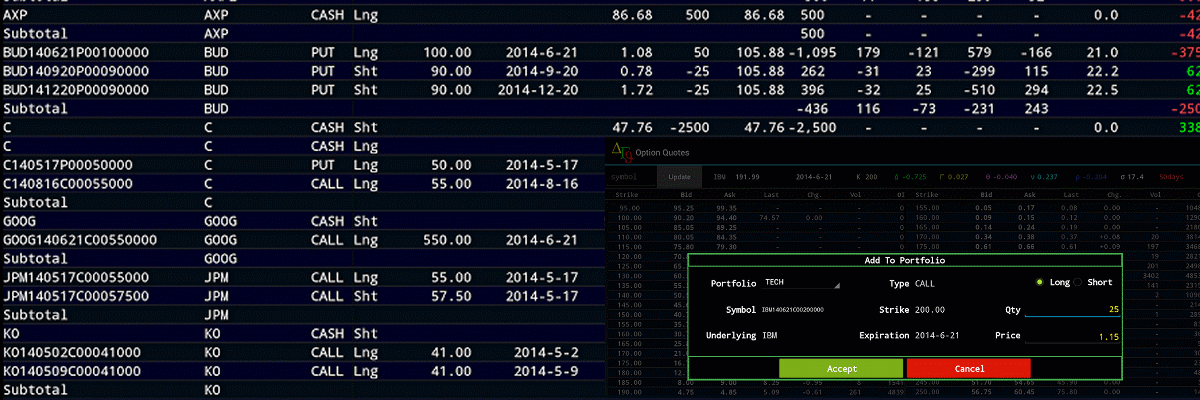Viewport: 1200px width, 400px height.
Task: Click the 2014-8-16 expiration cell
Action: (x=542, y=185)
